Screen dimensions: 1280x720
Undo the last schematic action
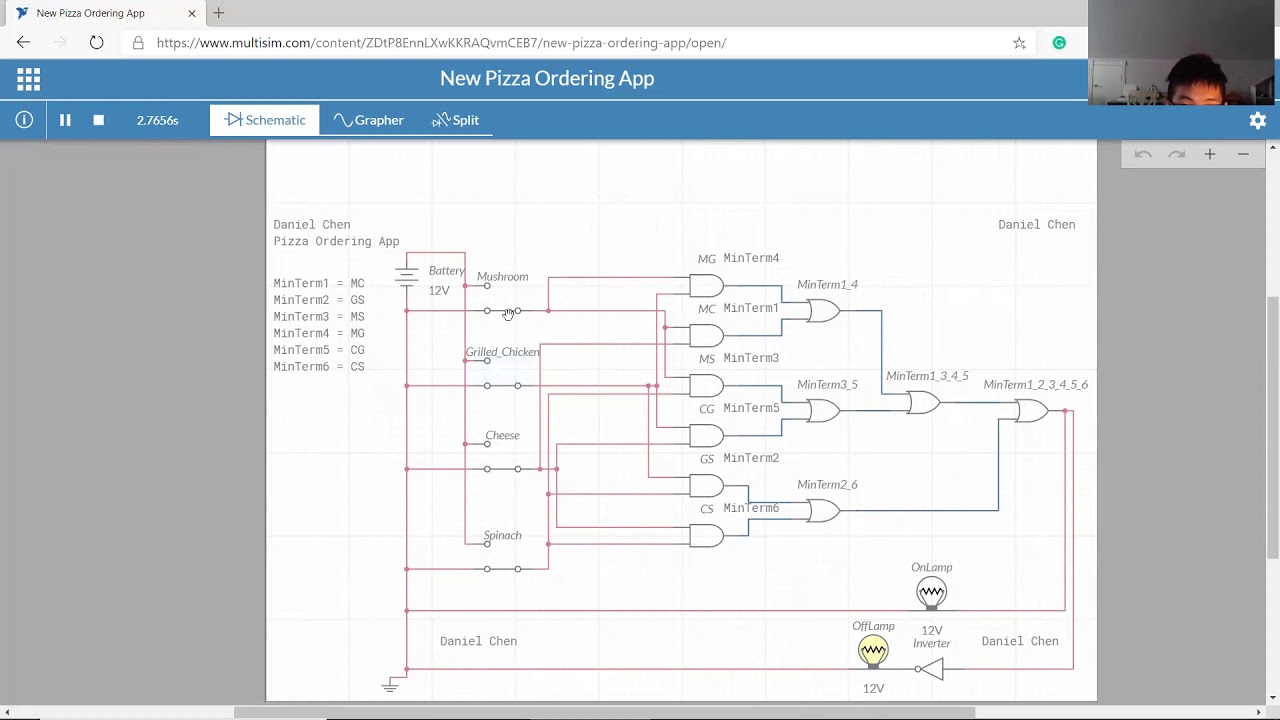coord(1143,154)
